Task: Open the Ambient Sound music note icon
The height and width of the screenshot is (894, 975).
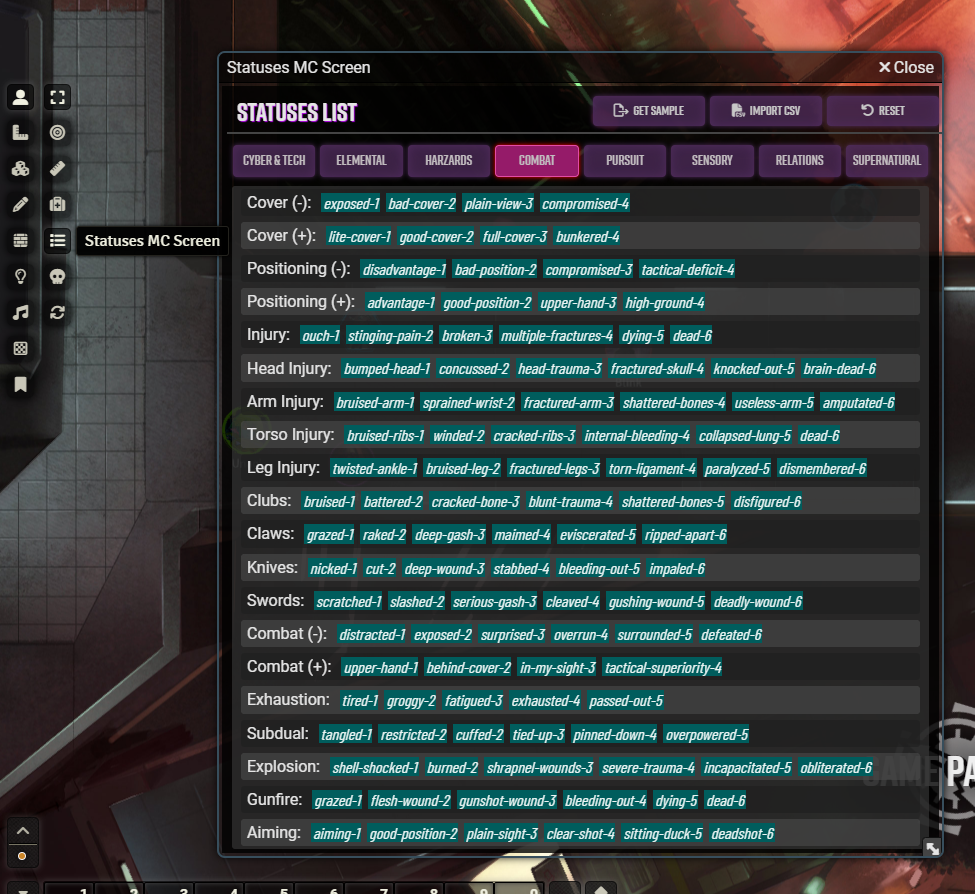Action: point(20,313)
